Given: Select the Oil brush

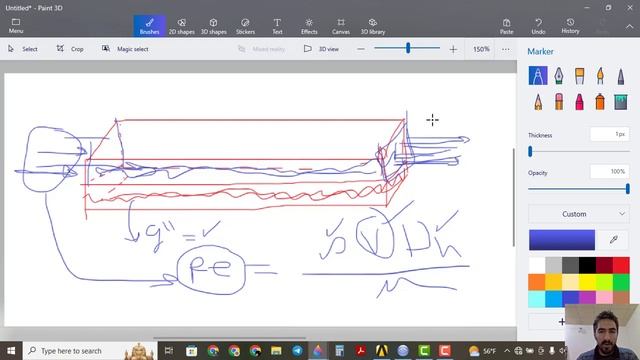Looking at the screenshot, I should pos(580,76).
